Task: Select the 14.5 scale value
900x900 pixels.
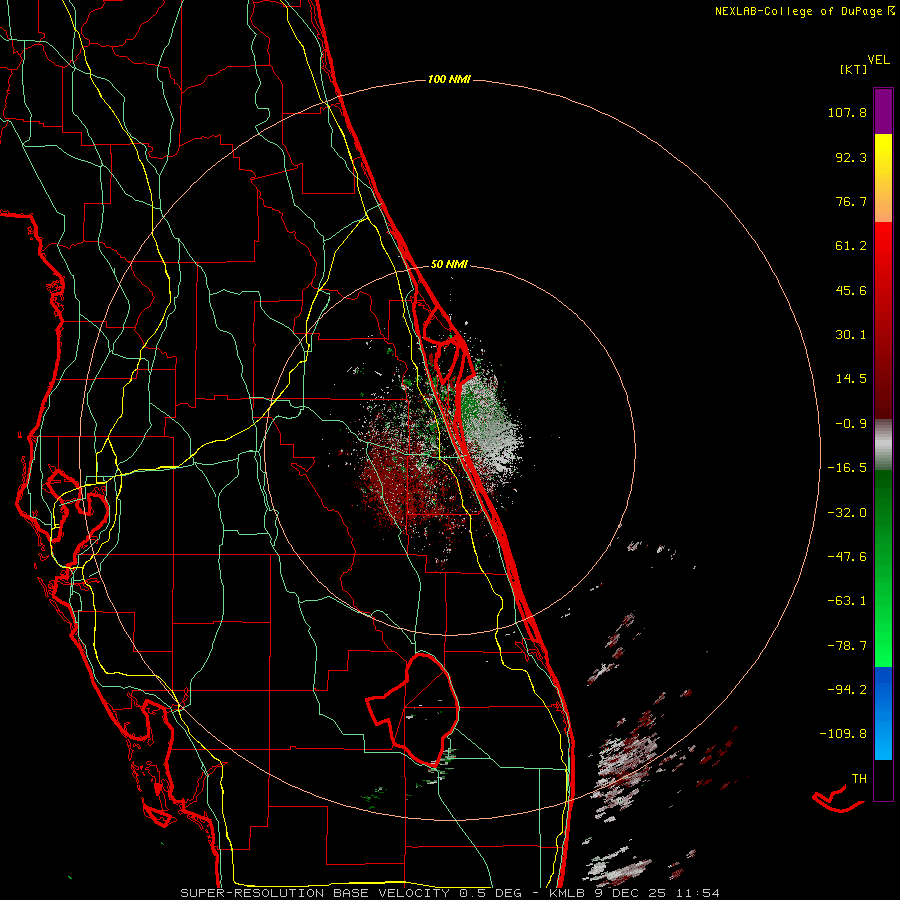Action: pos(851,379)
